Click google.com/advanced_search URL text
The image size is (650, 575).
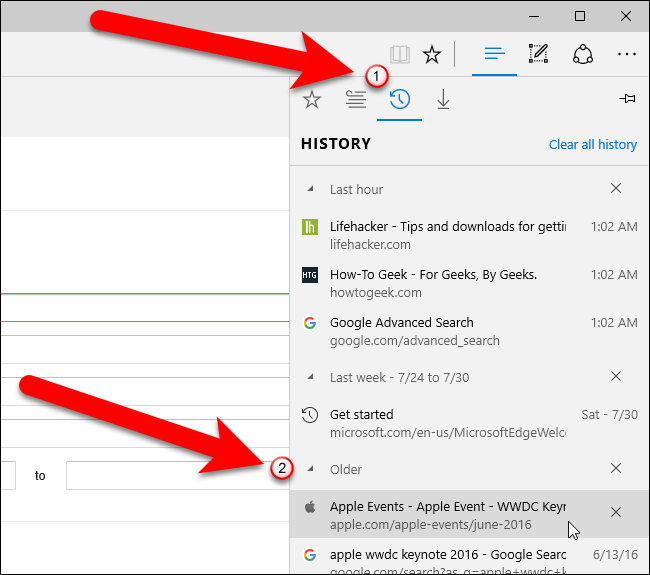pyautogui.click(x=415, y=341)
